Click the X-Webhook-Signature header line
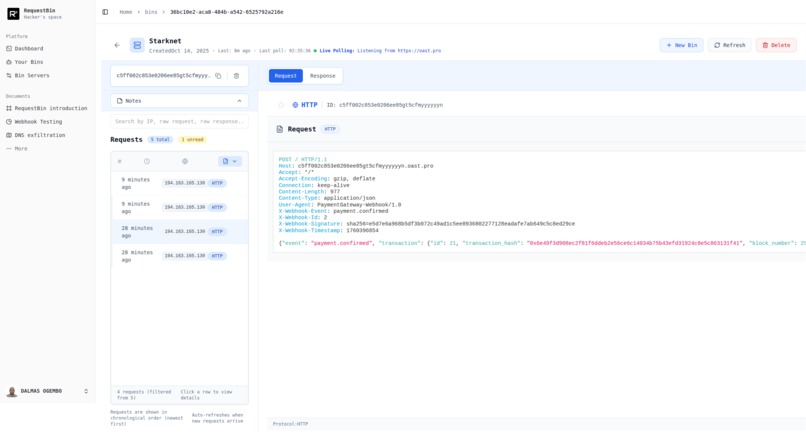The image size is (806, 439). click(x=427, y=224)
